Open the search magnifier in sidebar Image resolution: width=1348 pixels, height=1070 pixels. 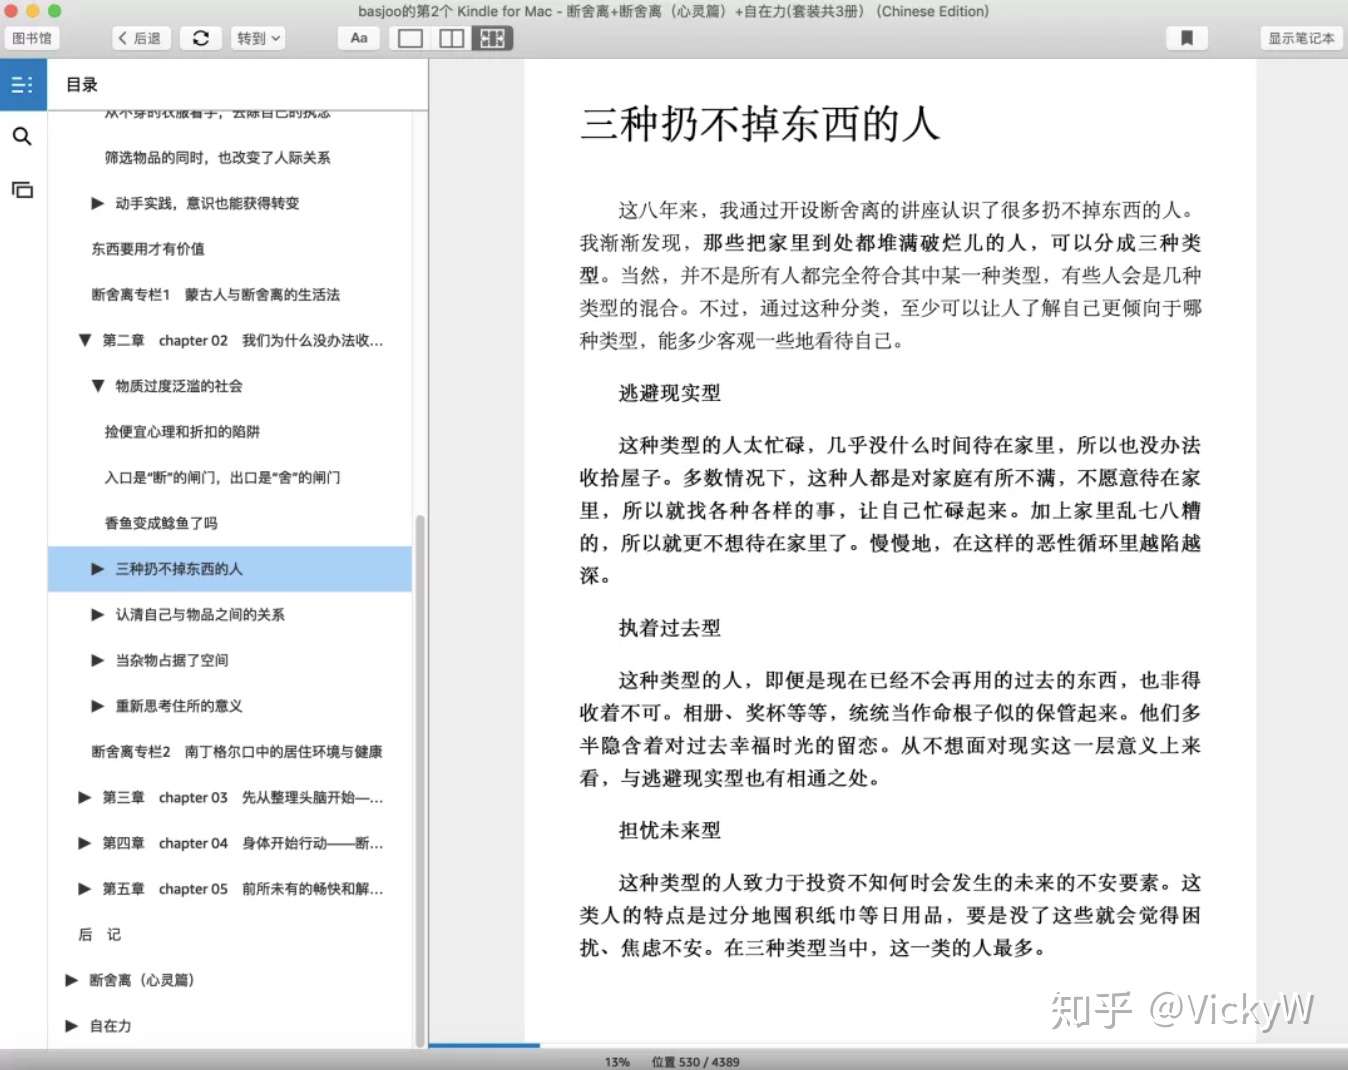(22, 136)
